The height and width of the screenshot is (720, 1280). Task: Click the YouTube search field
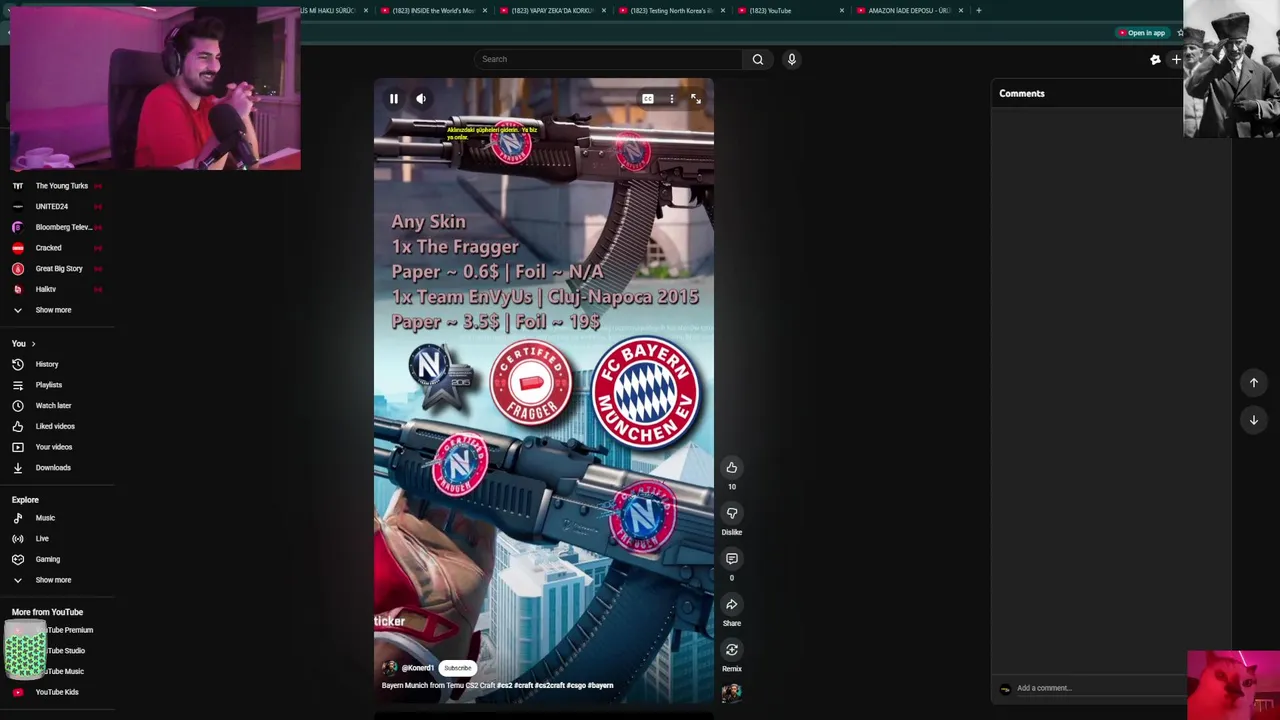click(607, 59)
